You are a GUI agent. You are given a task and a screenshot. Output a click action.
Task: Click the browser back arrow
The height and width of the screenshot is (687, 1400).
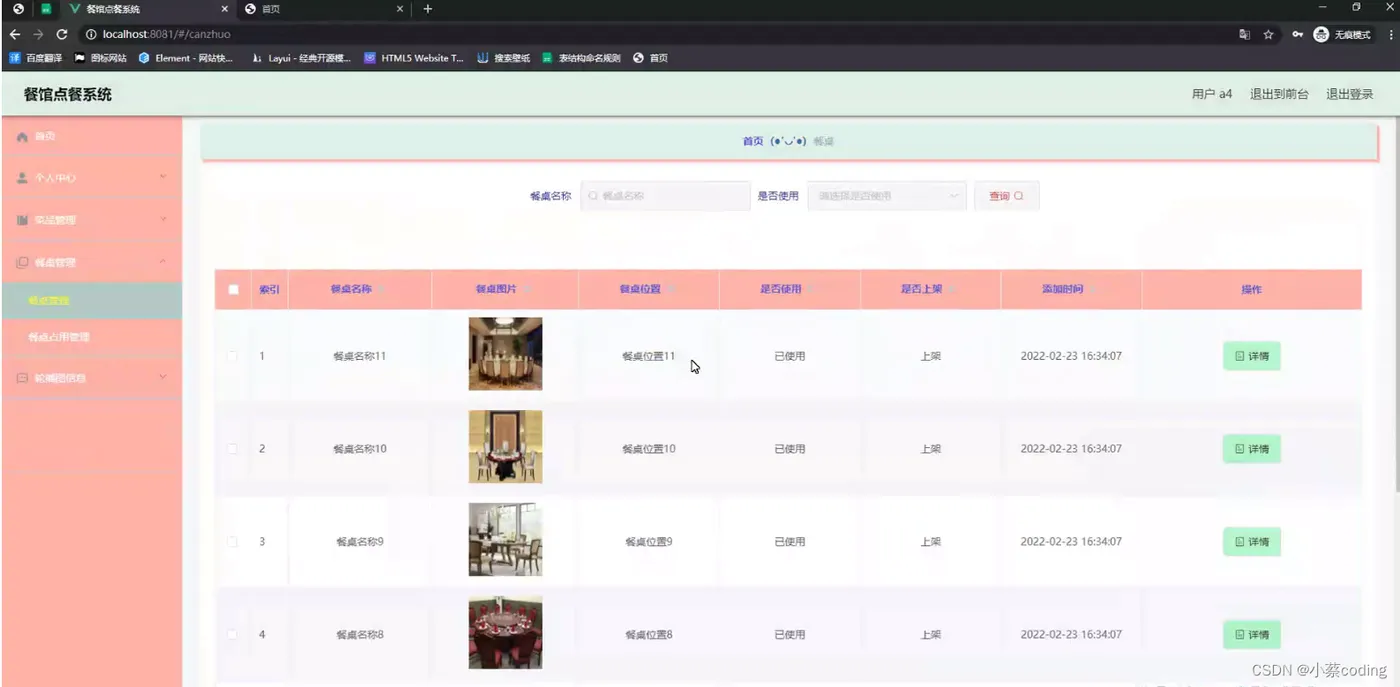point(14,34)
